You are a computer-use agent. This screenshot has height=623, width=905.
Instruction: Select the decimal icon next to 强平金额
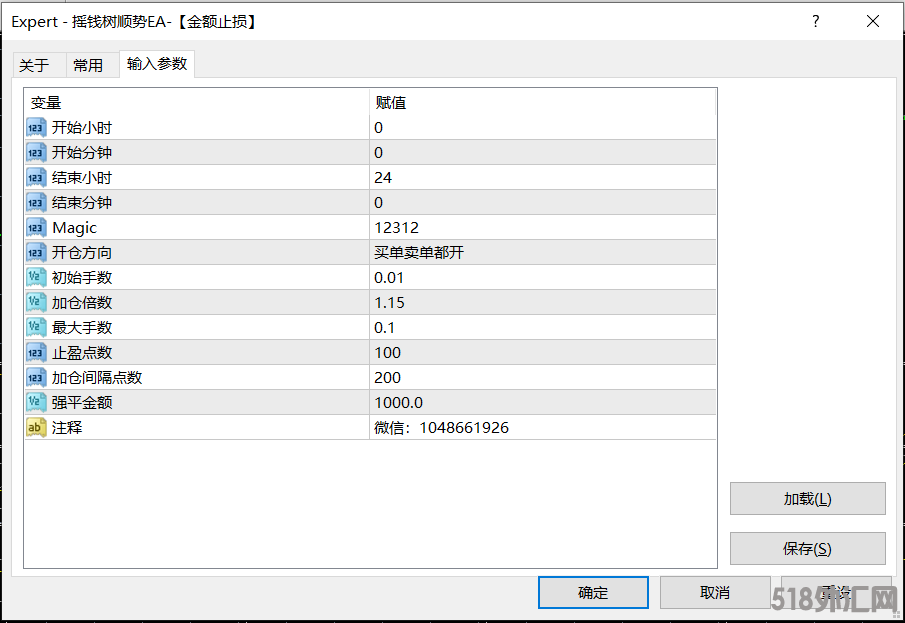[35, 402]
